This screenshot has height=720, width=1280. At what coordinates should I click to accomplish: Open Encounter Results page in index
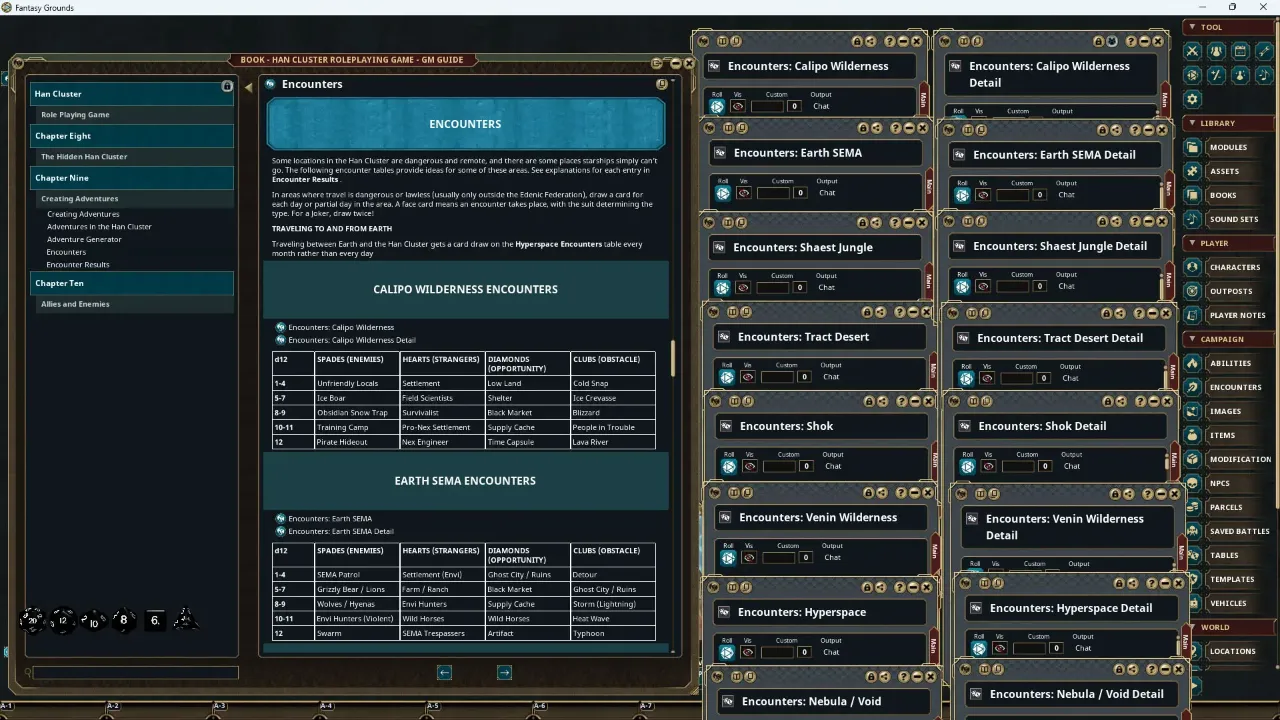click(x=78, y=265)
